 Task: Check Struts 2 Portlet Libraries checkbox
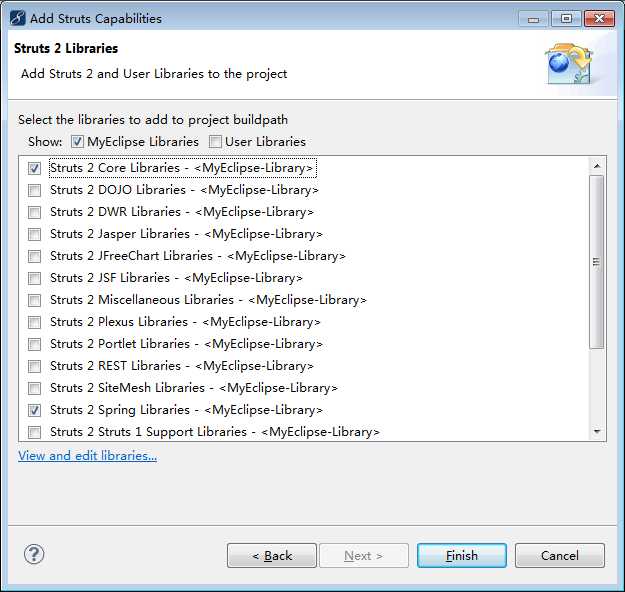[x=34, y=344]
